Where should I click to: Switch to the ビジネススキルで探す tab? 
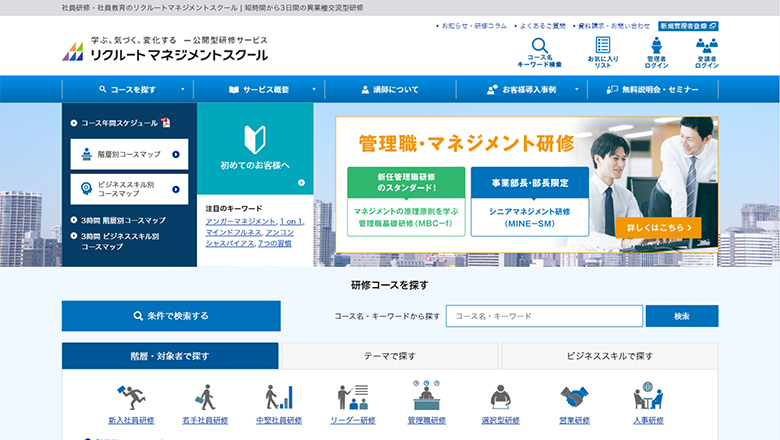610,356
